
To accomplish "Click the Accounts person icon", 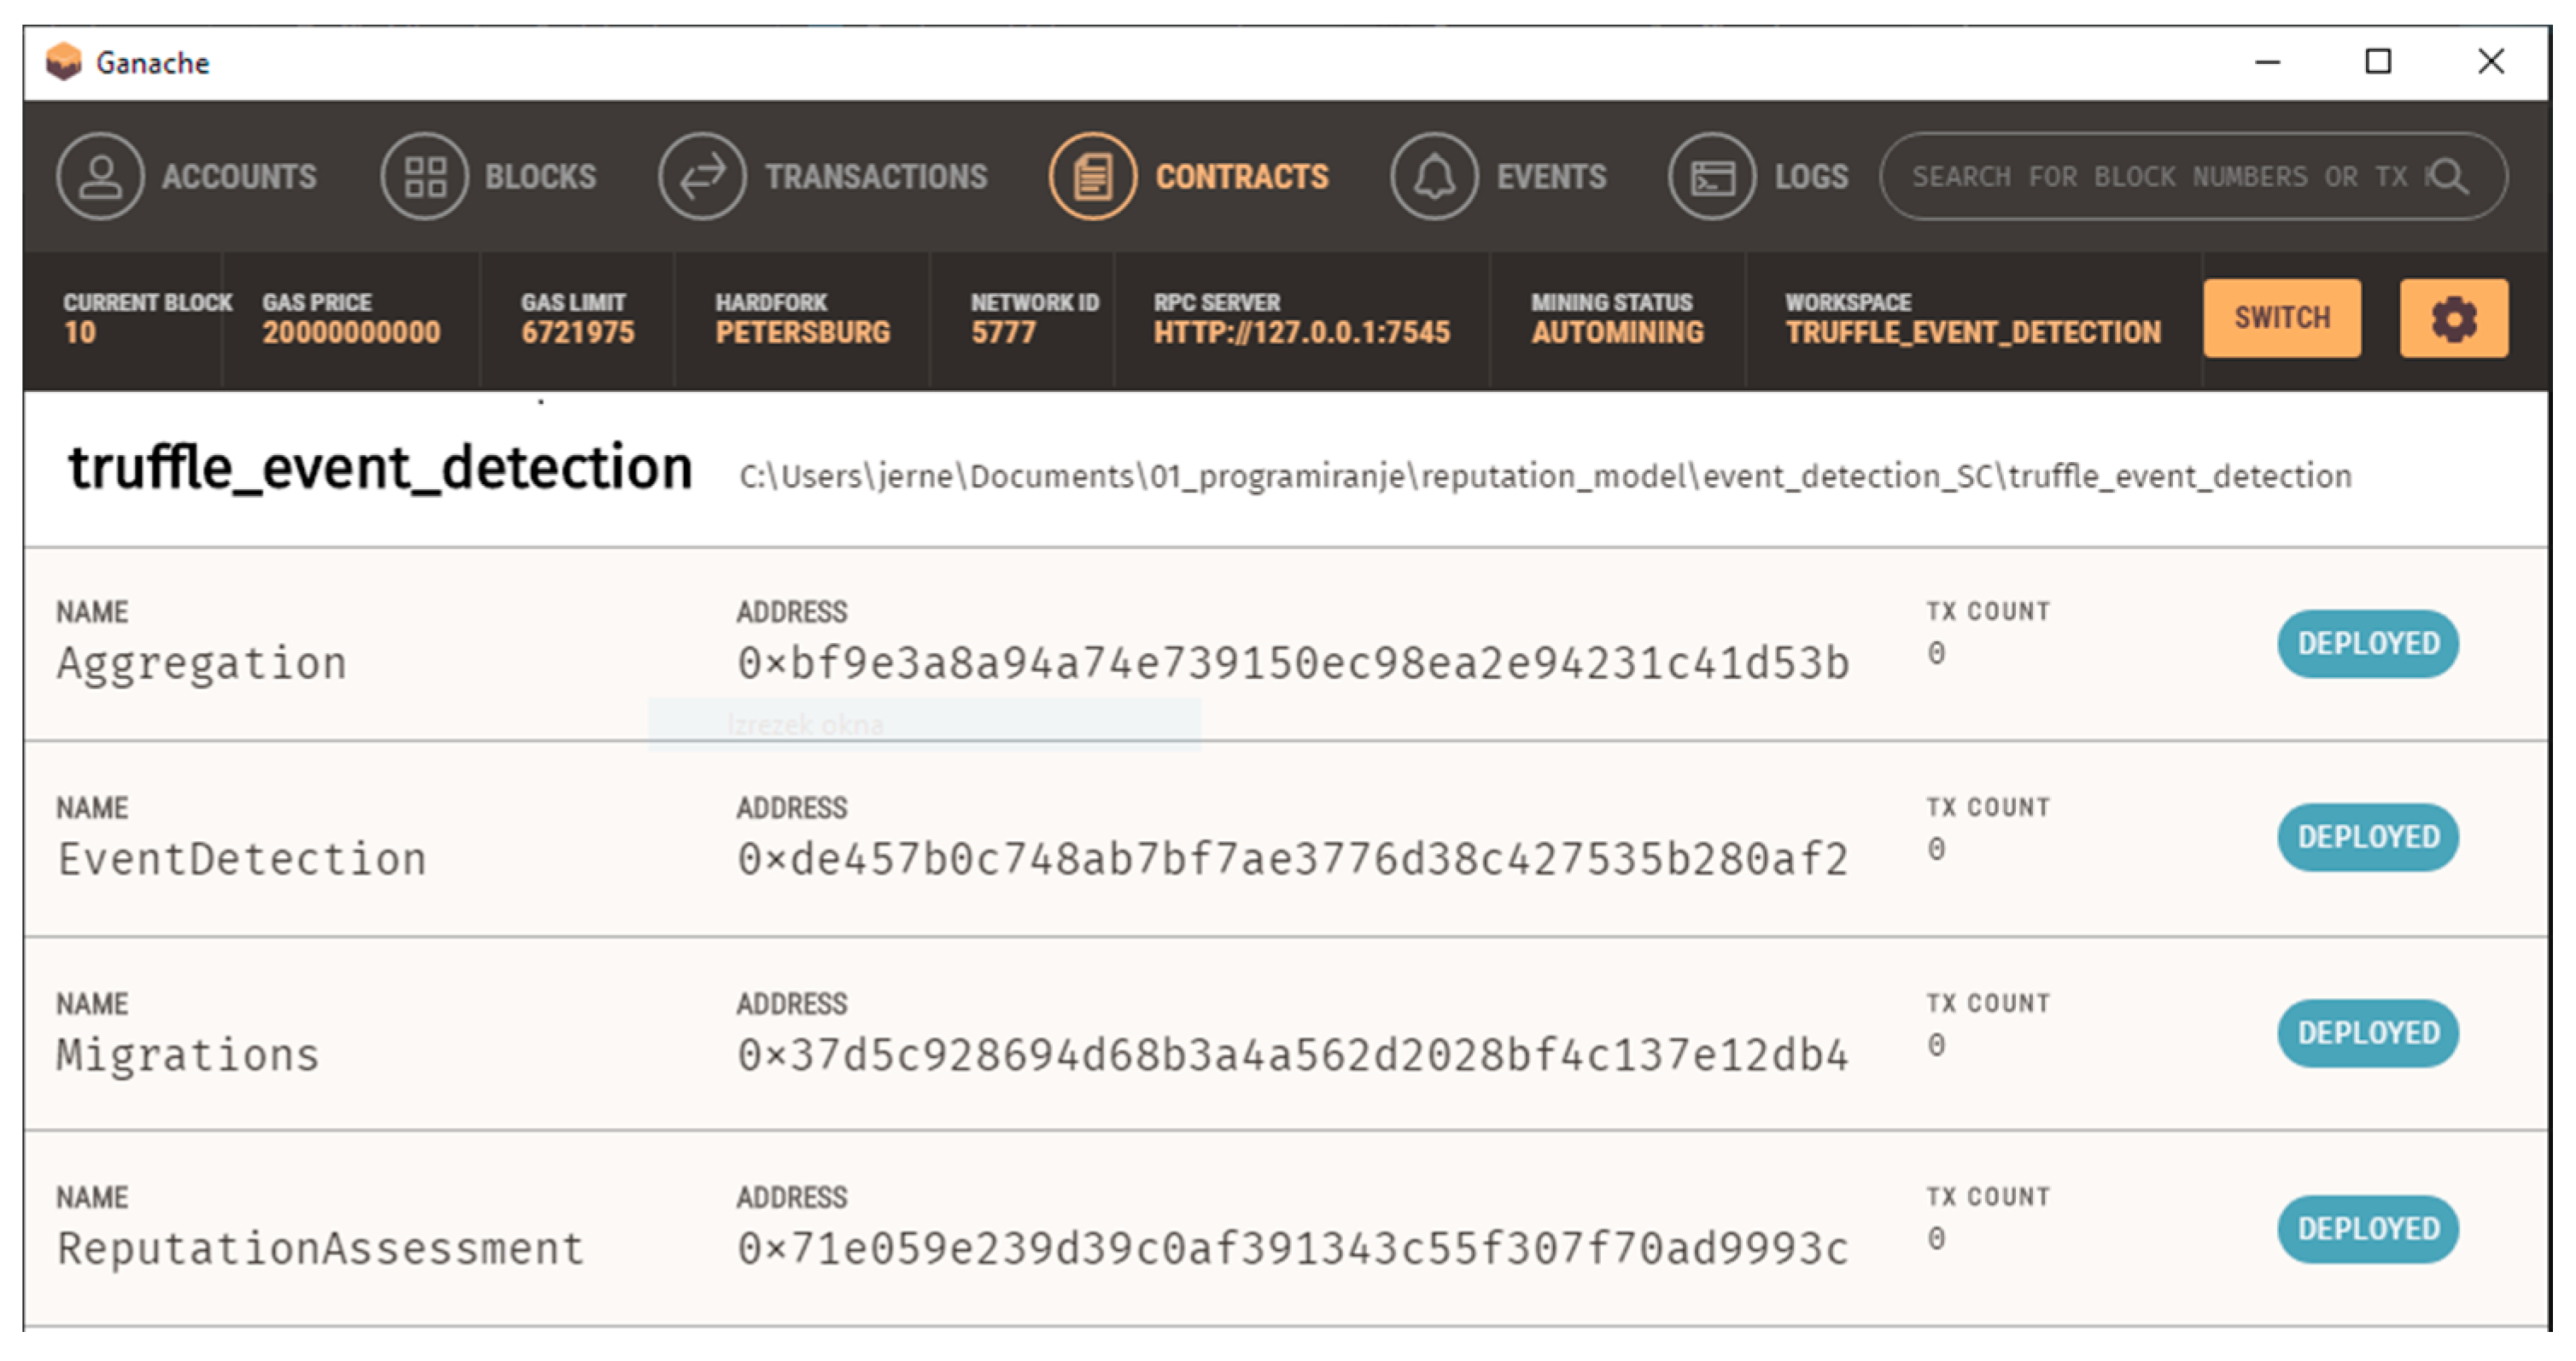I will (x=100, y=177).
